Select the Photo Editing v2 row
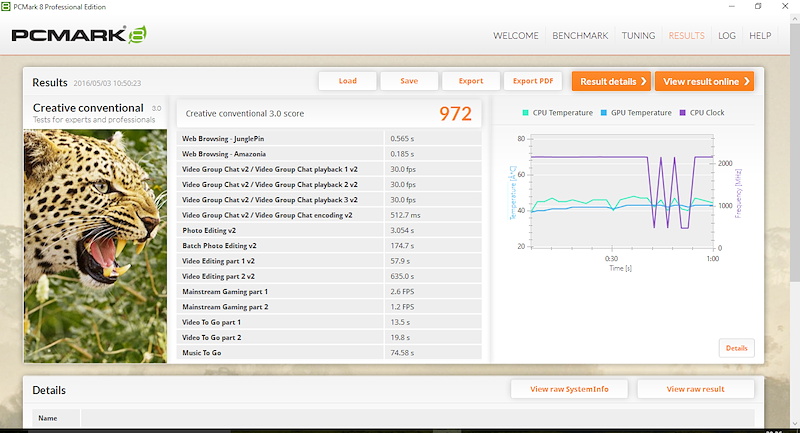800x433 pixels. [329, 231]
